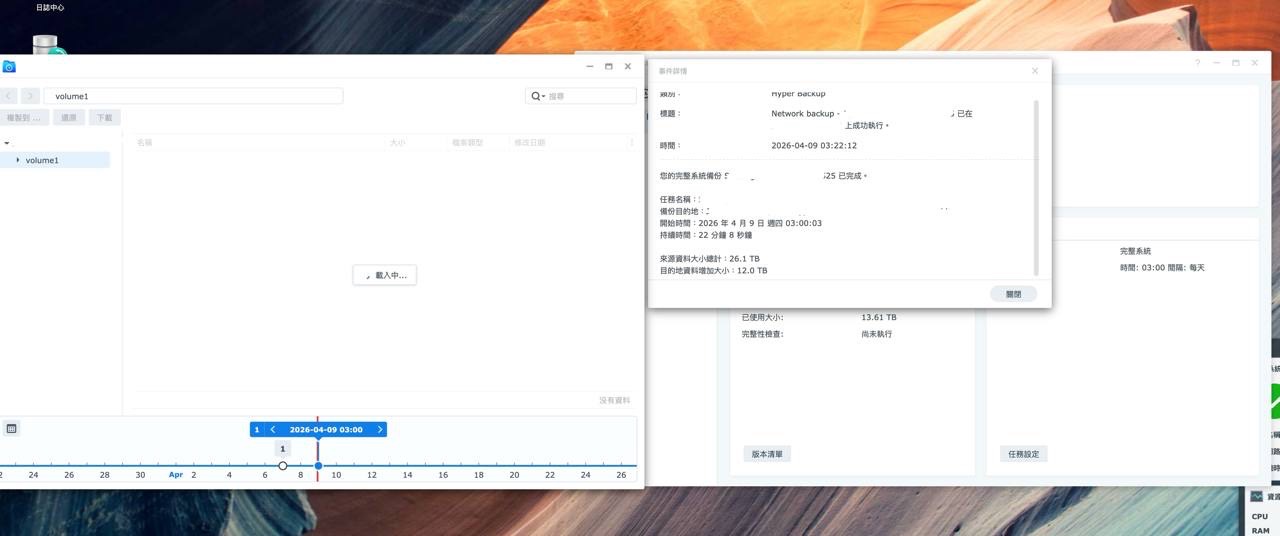Expand the volume1 tree node arrow
The width and height of the screenshot is (1280, 536).
point(18,160)
